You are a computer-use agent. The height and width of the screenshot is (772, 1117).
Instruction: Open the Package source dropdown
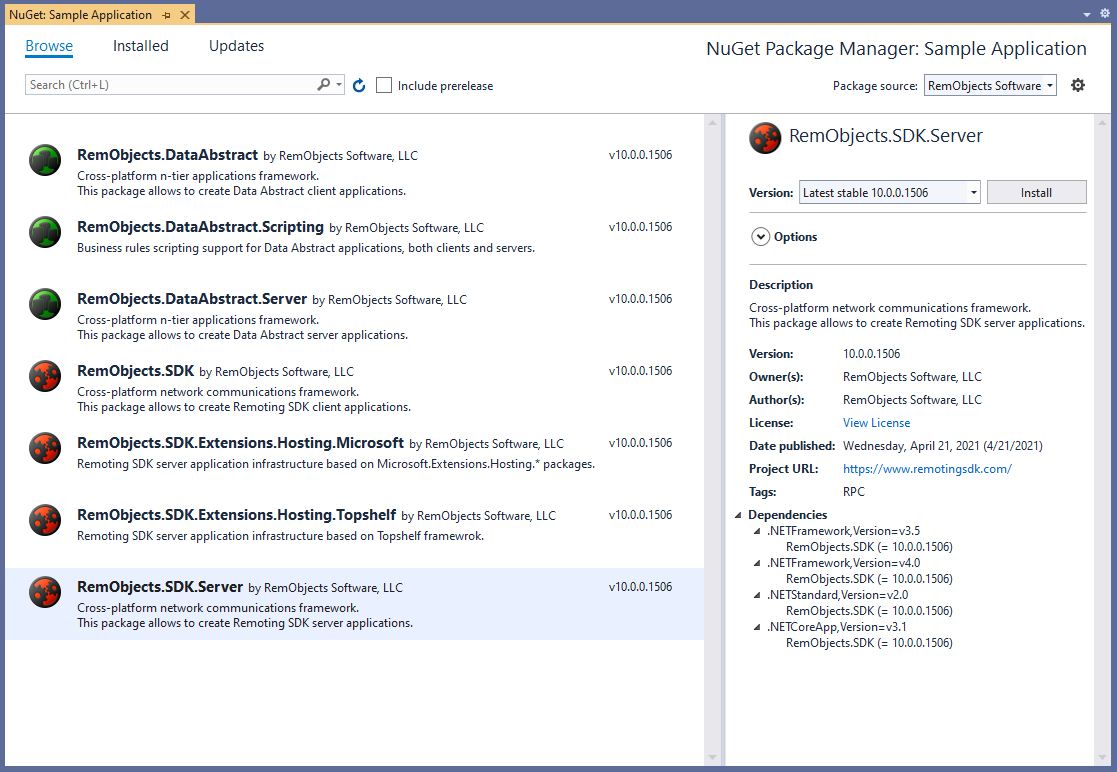tap(990, 85)
